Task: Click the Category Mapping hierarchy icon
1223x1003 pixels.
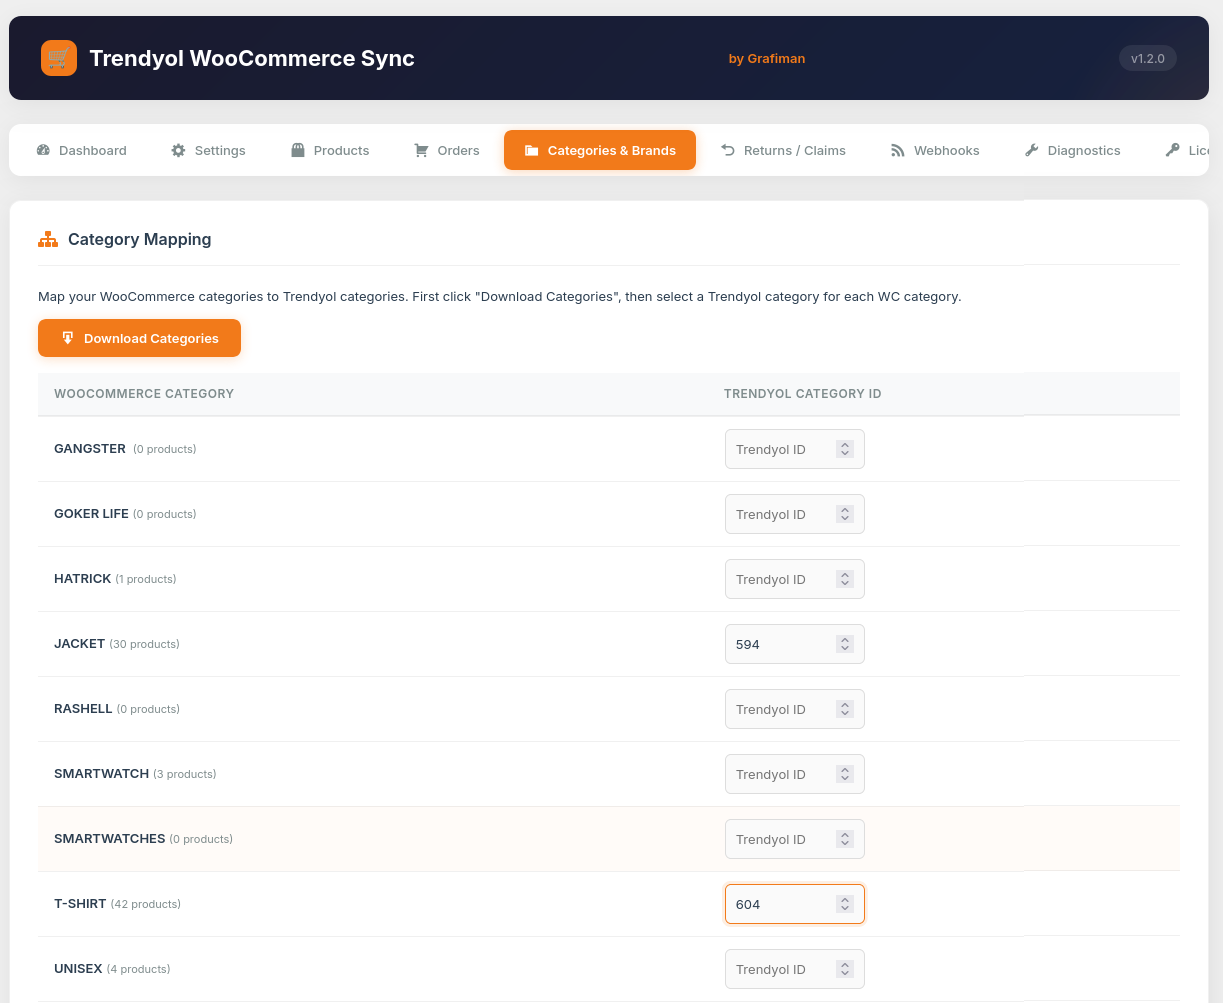Action: point(48,239)
